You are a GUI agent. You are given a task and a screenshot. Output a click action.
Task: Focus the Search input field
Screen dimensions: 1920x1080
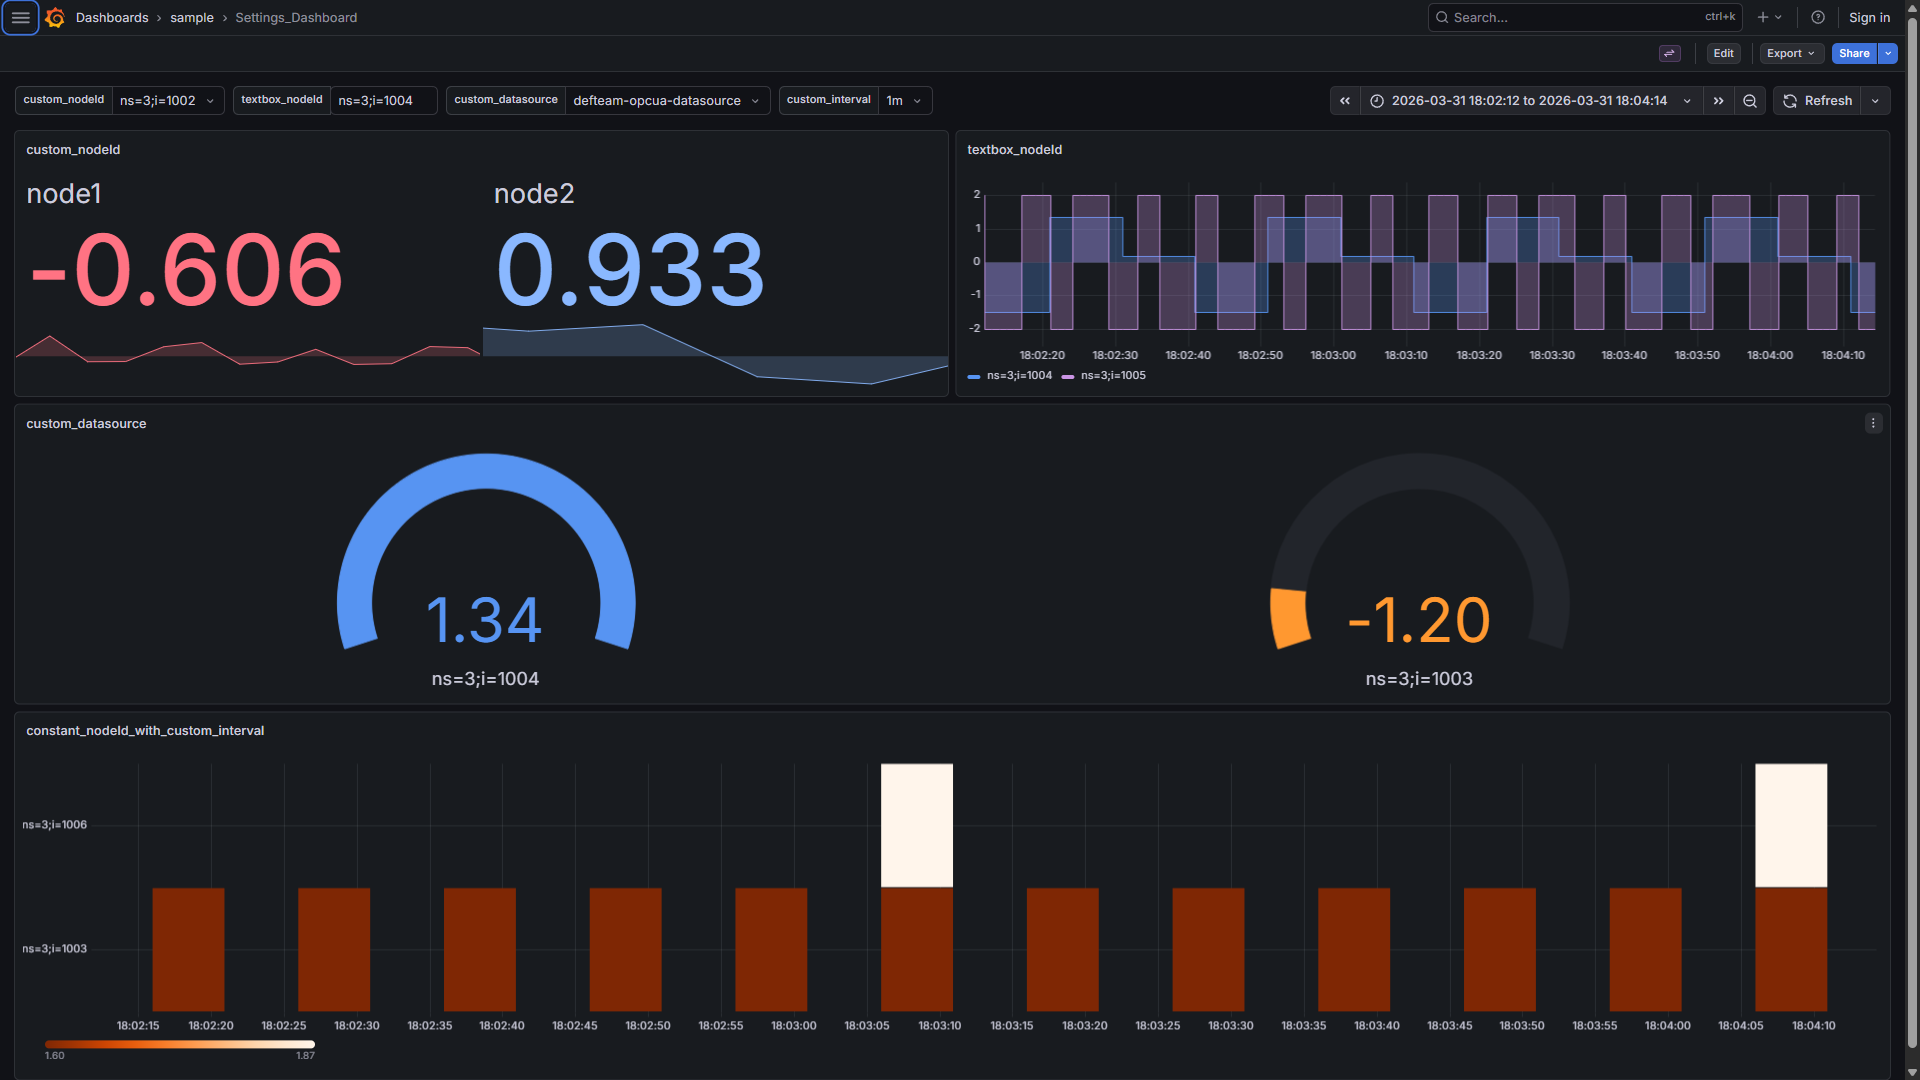click(x=1584, y=18)
